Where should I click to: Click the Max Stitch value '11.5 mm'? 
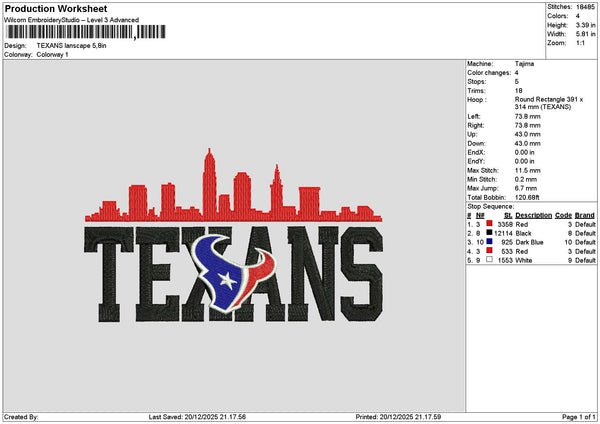pos(526,171)
